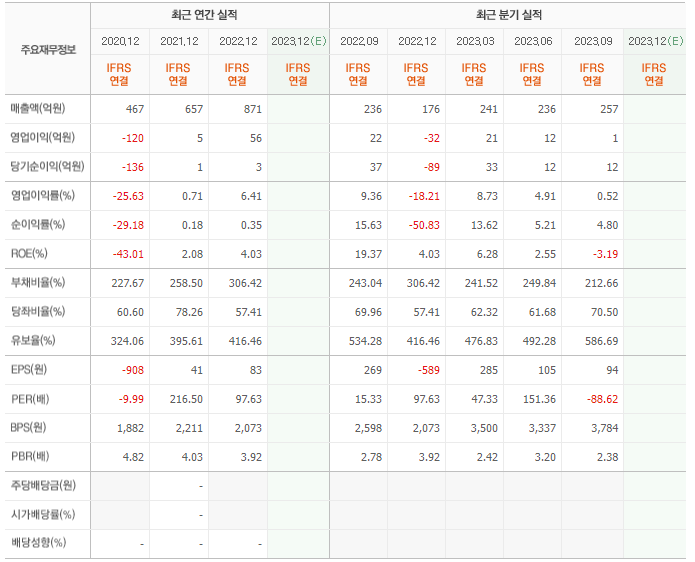This screenshot has width=695, height=562.
Task: Select the 부채비율(%) row label
Action: 38,282
